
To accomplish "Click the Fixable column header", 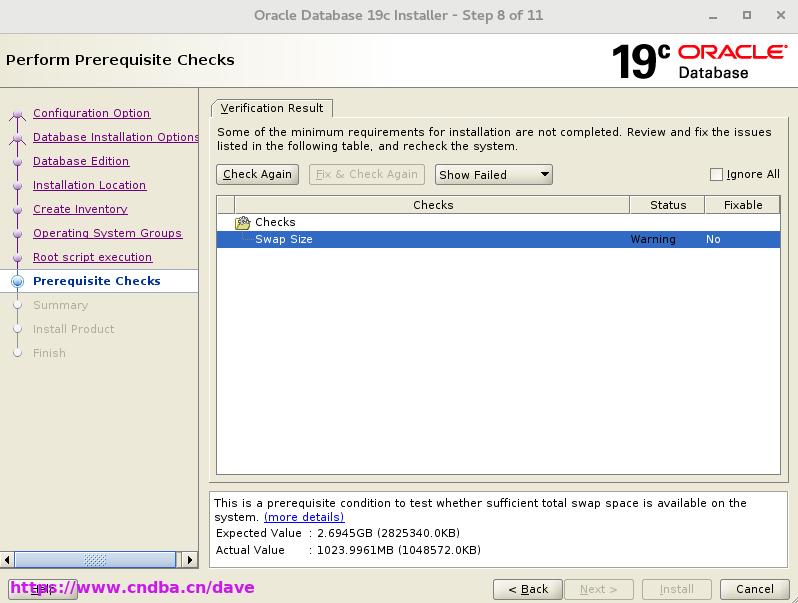I will coord(743,205).
